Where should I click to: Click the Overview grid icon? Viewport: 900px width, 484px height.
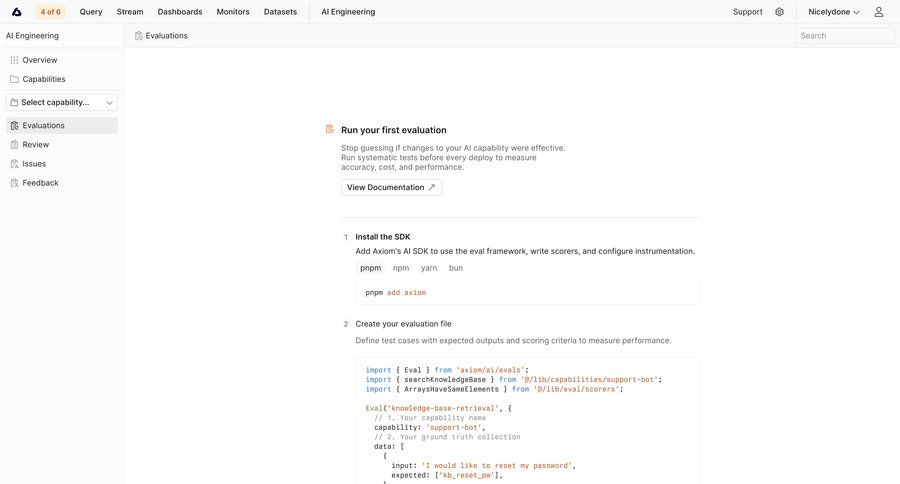pyautogui.click(x=14, y=60)
